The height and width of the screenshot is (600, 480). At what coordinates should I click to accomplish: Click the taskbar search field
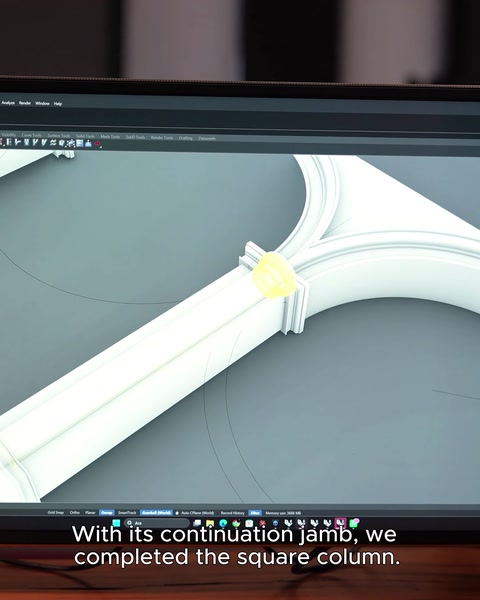pos(157,523)
